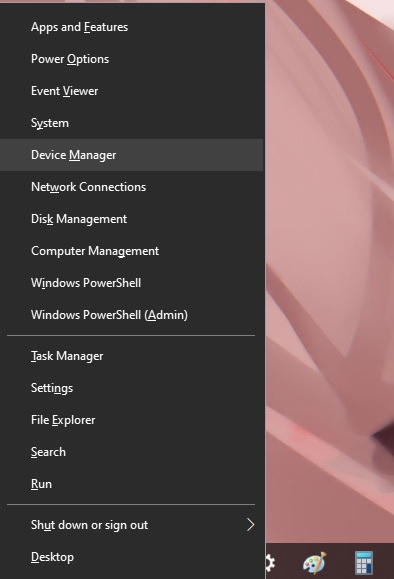The width and height of the screenshot is (394, 579).
Task: Start Windows PowerShell (non-admin)
Action: pyautogui.click(x=132, y=283)
